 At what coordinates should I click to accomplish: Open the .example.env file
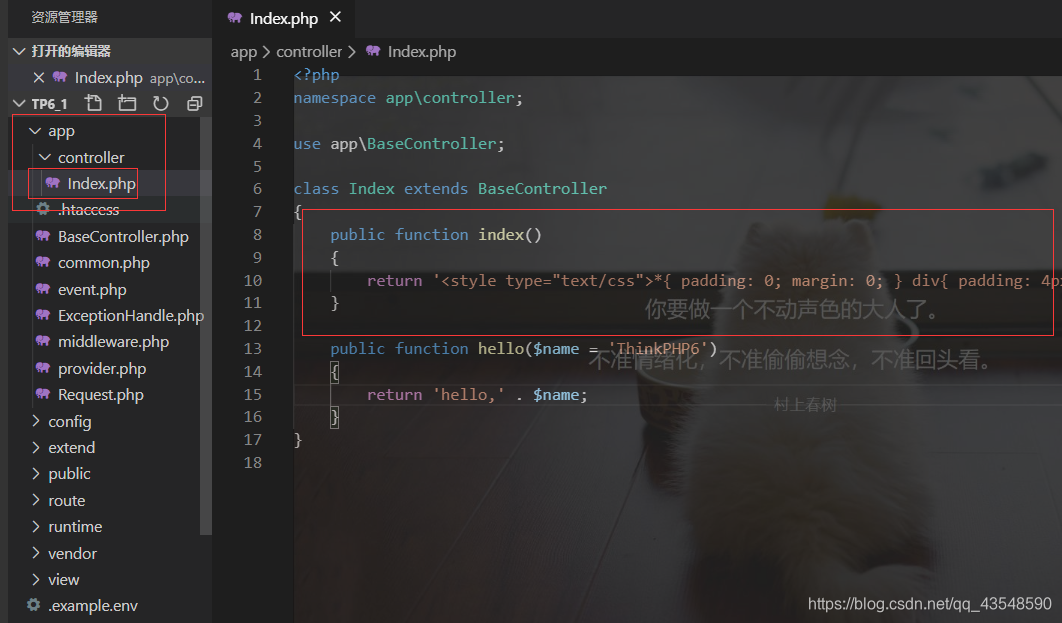(x=93, y=605)
